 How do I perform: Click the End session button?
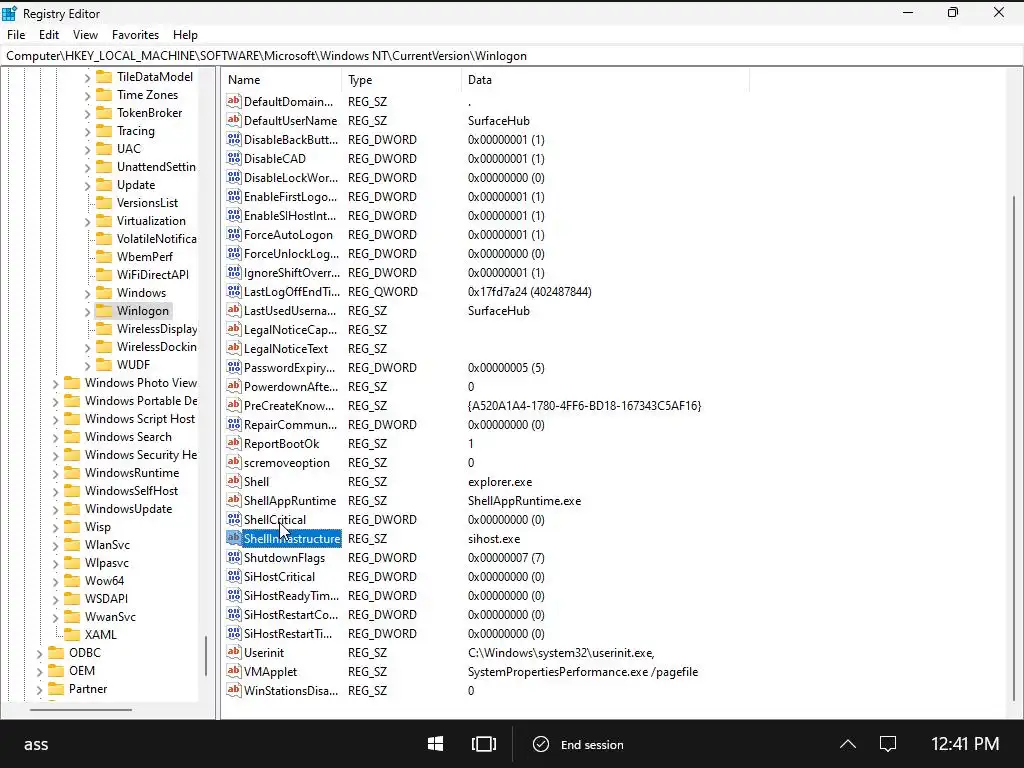579,744
